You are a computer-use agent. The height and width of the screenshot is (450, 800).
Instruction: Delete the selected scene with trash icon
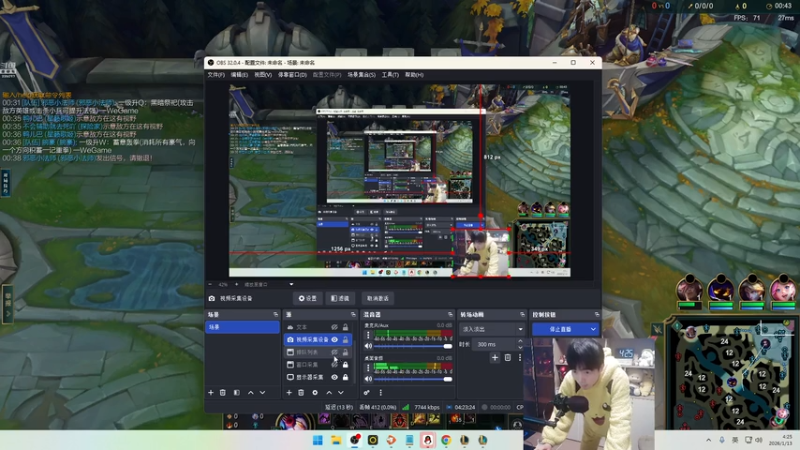223,392
